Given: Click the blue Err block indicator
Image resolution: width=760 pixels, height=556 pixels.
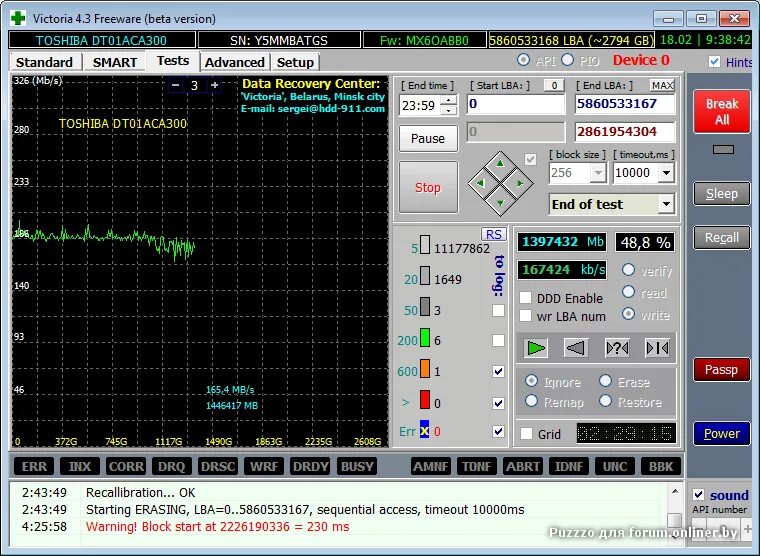Looking at the screenshot, I should (425, 429).
